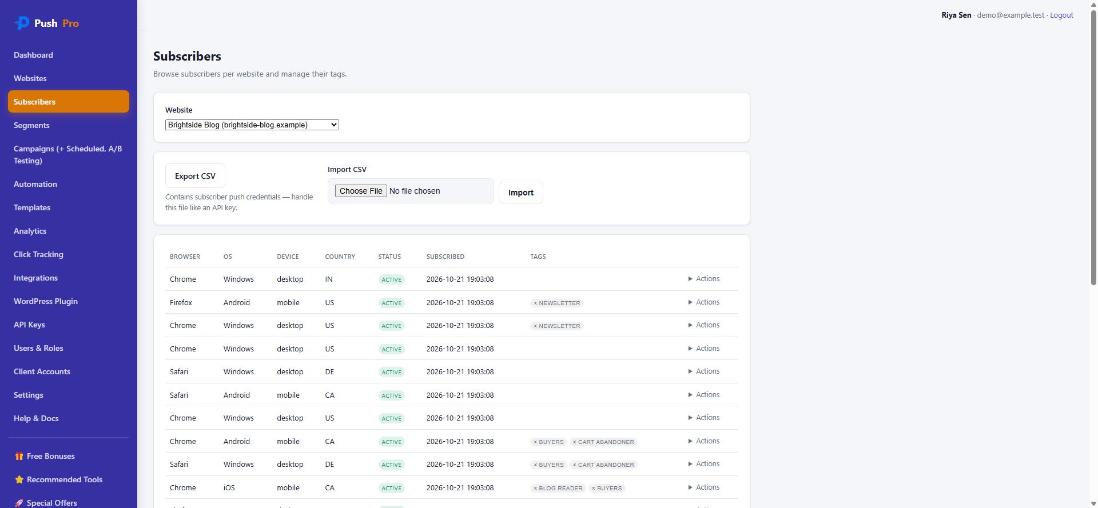1098x508 pixels.
Task: Click the ACTIVE badge in Firefox row
Action: click(x=391, y=303)
